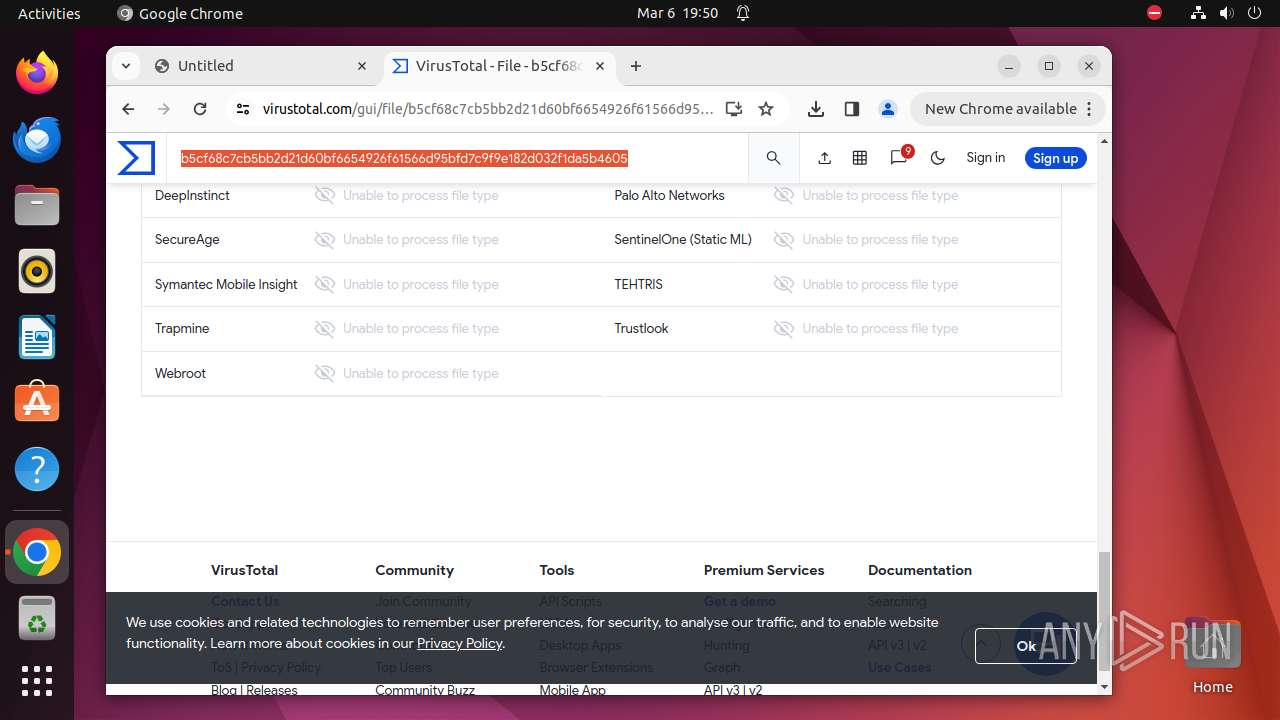Open site information icon in address bar
The height and width of the screenshot is (720, 1280).
pyautogui.click(x=243, y=109)
